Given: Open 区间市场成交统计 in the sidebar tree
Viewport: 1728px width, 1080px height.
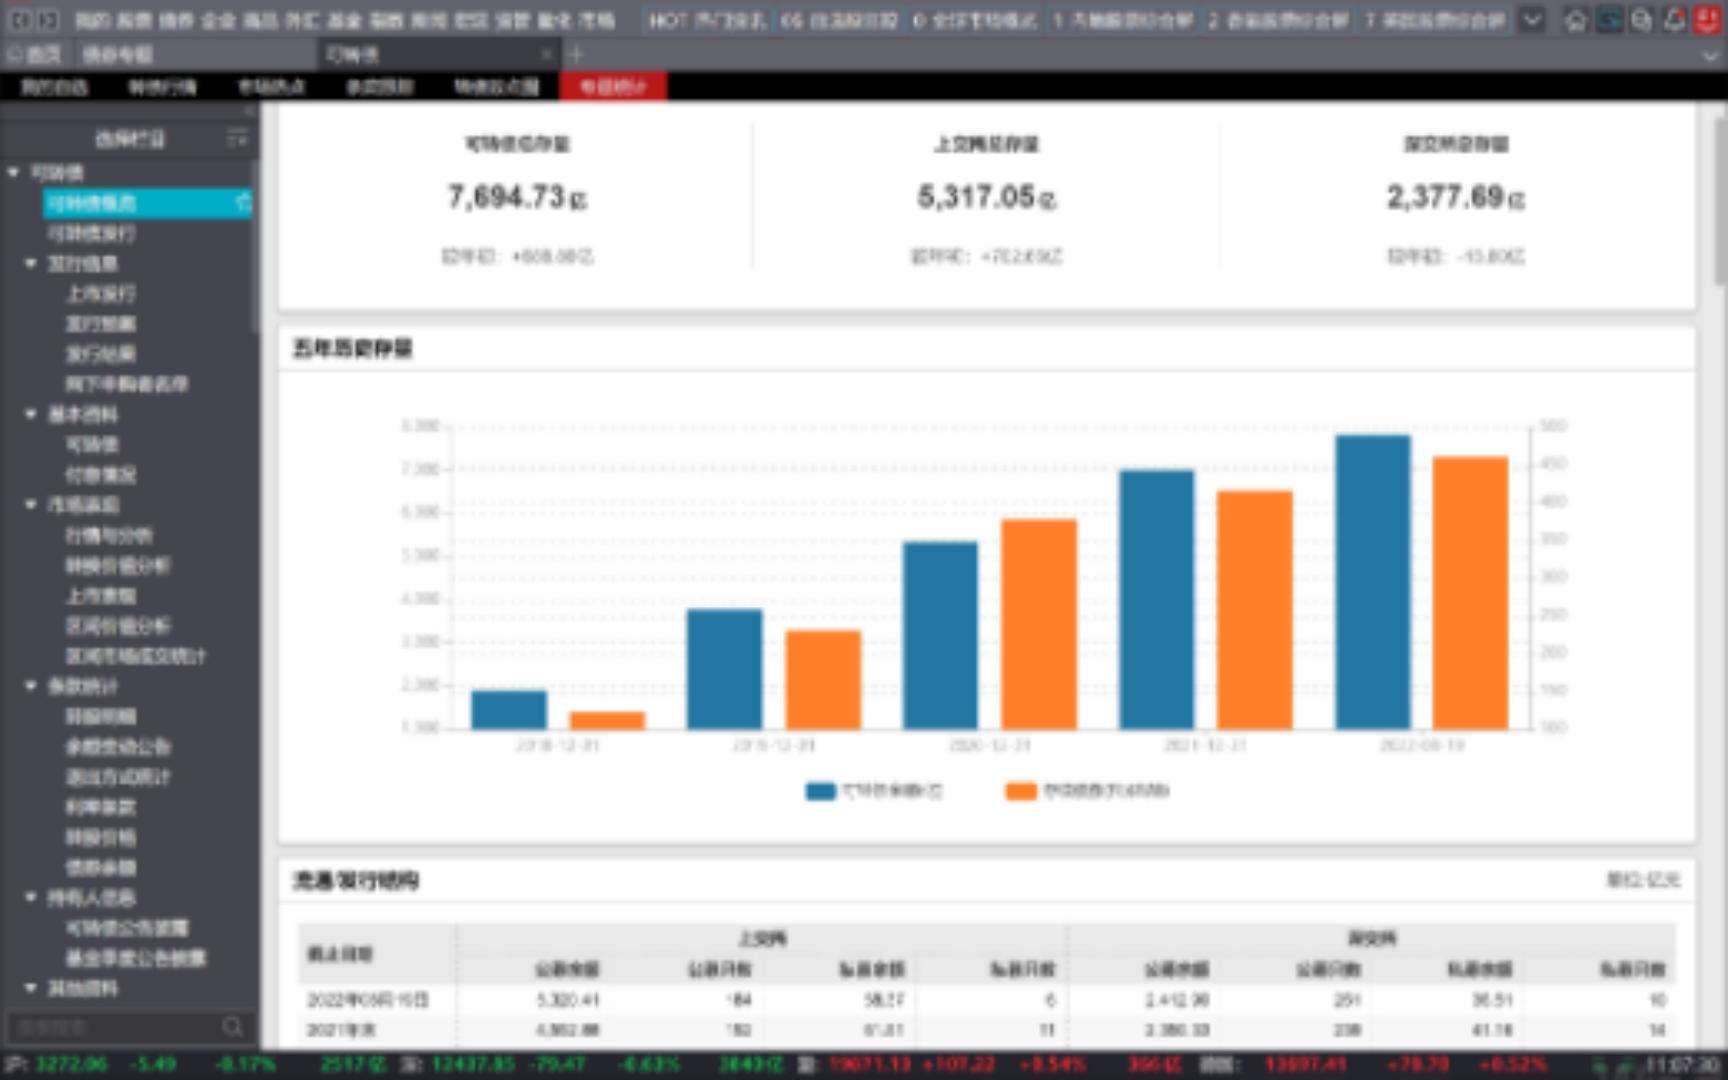Looking at the screenshot, I should 135,656.
